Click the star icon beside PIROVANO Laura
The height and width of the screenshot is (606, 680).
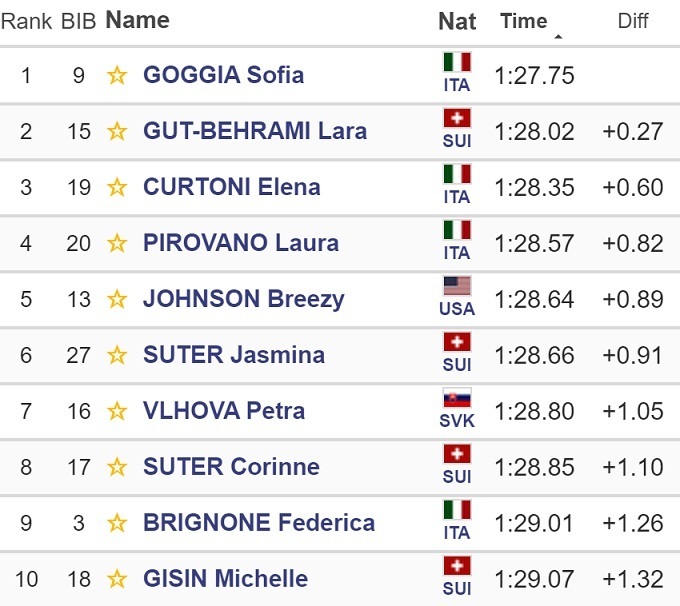click(x=117, y=243)
